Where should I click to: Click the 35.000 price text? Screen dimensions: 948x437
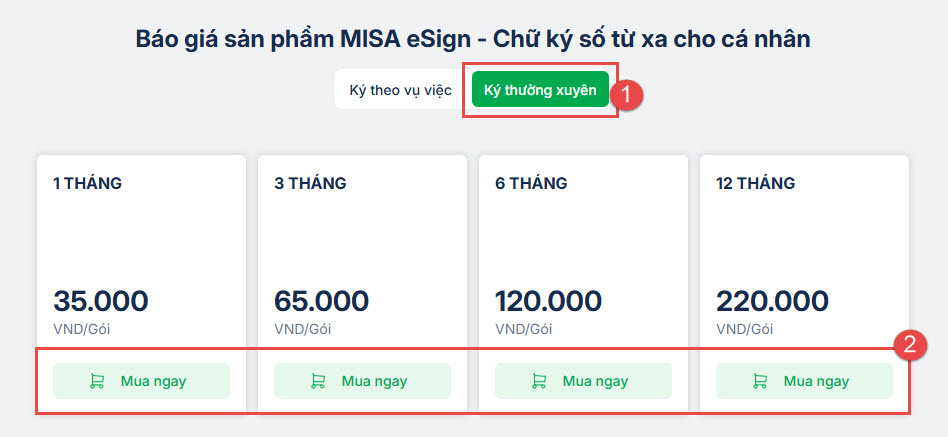tap(101, 300)
